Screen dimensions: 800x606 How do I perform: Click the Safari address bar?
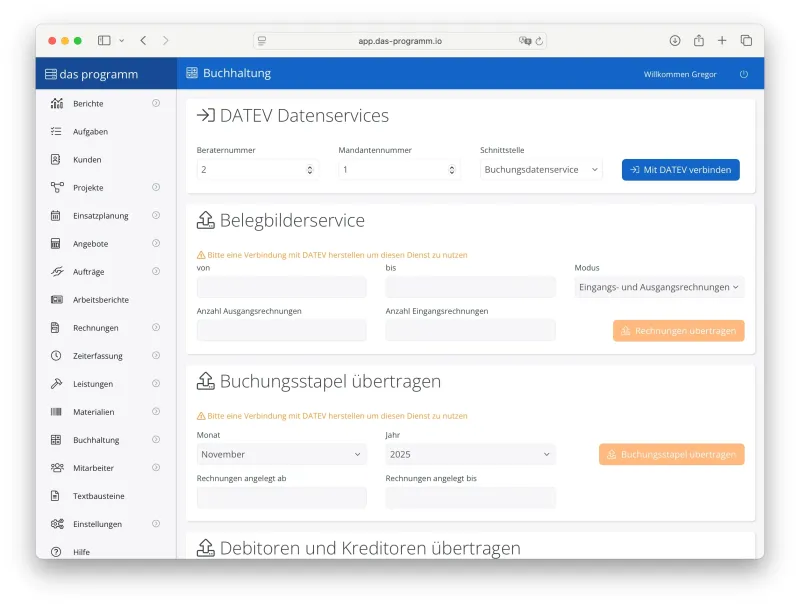point(400,41)
